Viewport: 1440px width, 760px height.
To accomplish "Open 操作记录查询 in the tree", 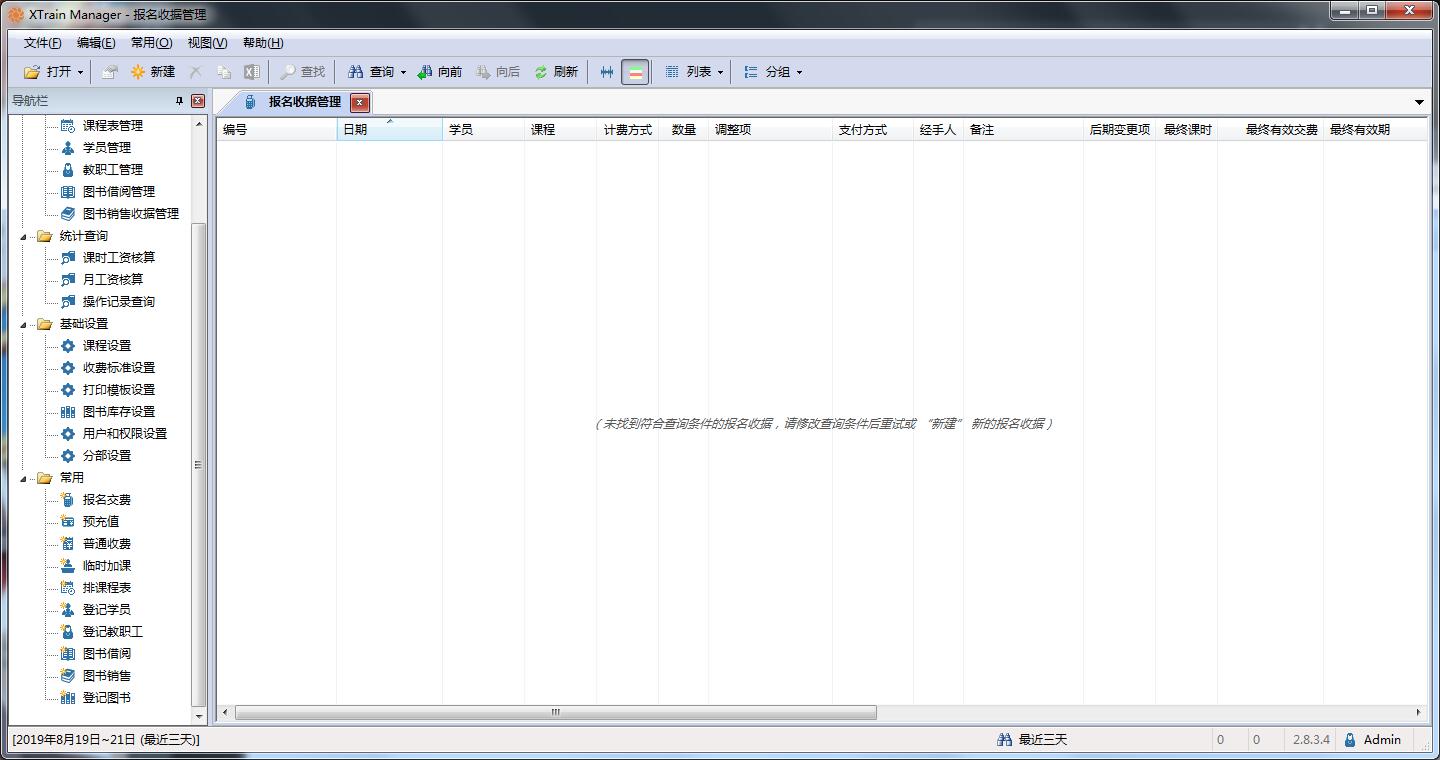I will click(x=118, y=302).
